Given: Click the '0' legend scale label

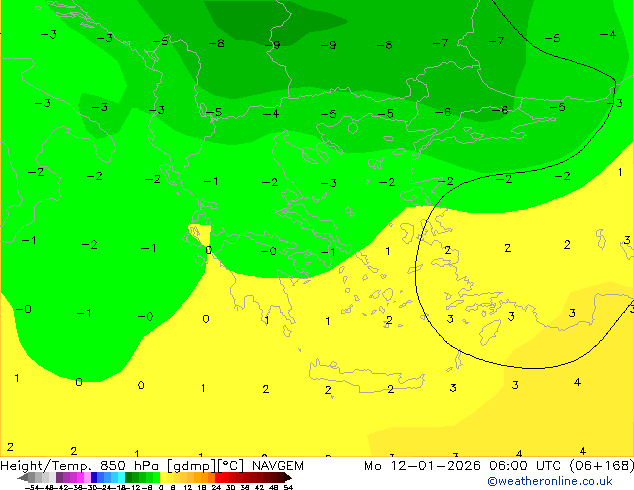Looking at the screenshot, I should [x=161, y=488].
